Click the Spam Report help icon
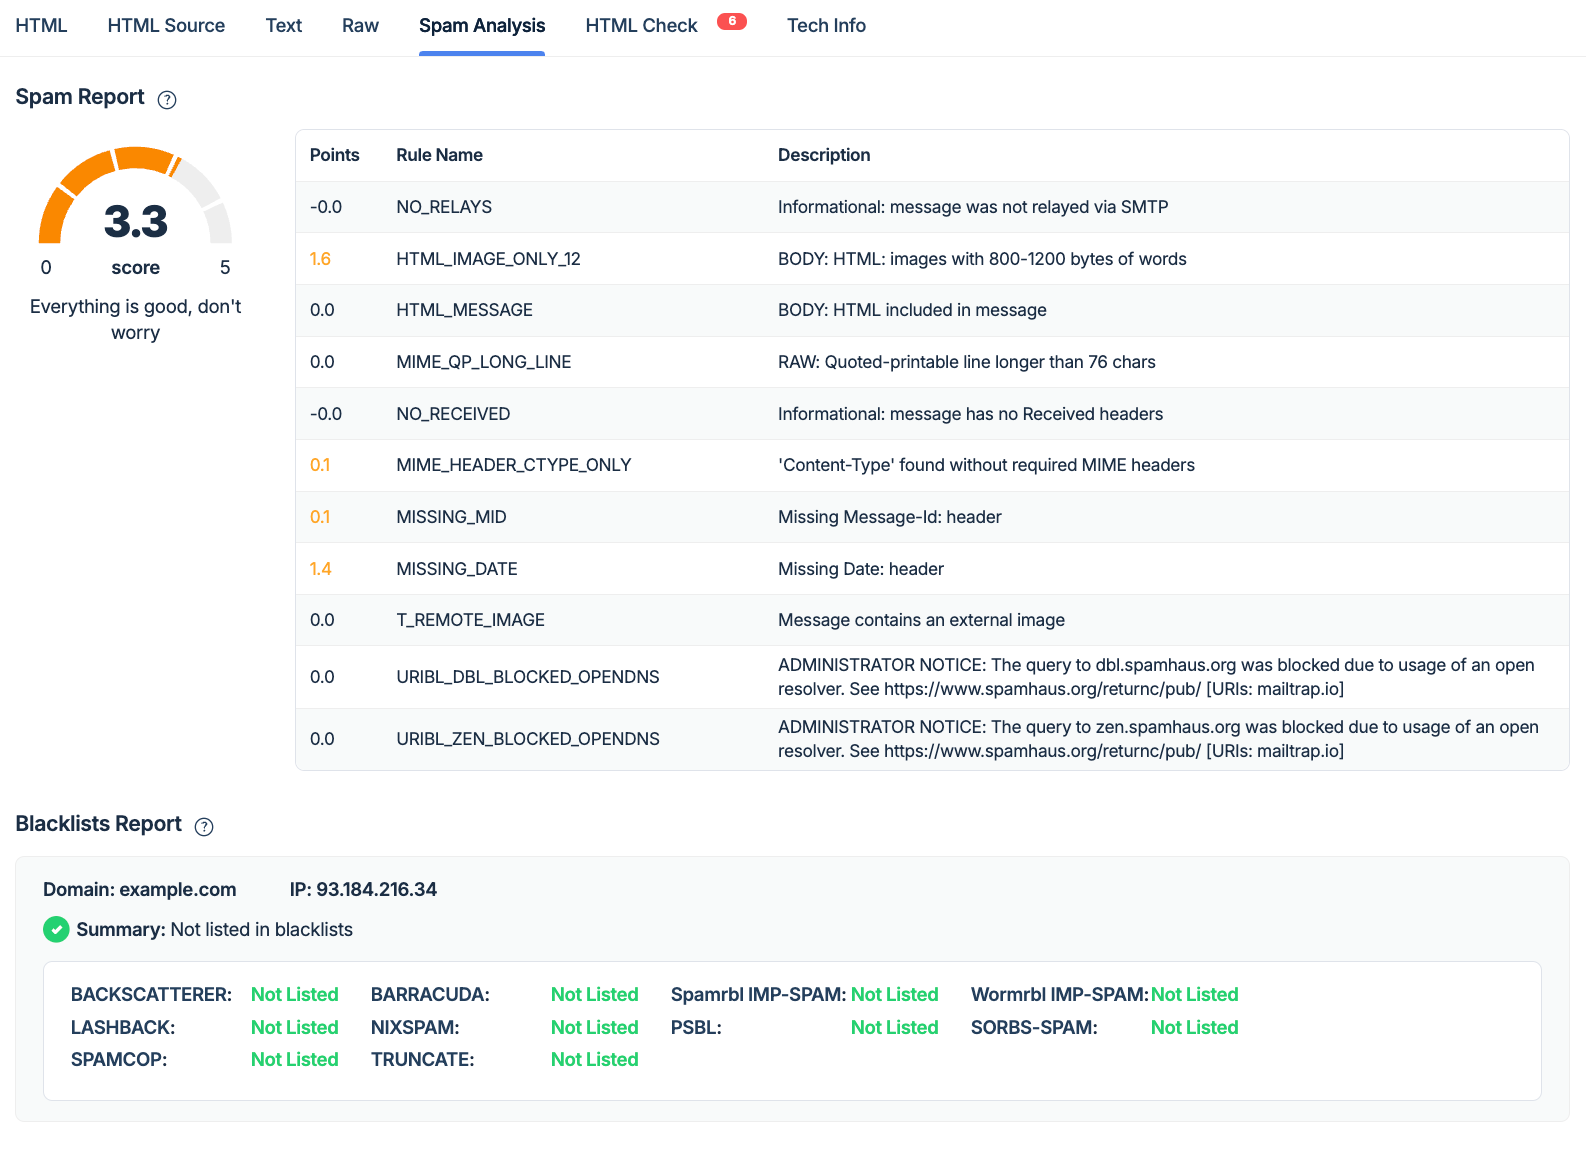The height and width of the screenshot is (1160, 1586). [x=168, y=100]
